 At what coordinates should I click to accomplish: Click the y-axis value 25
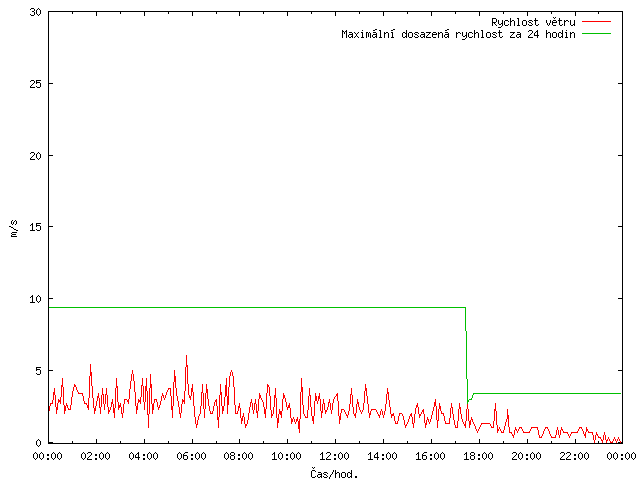[36, 84]
